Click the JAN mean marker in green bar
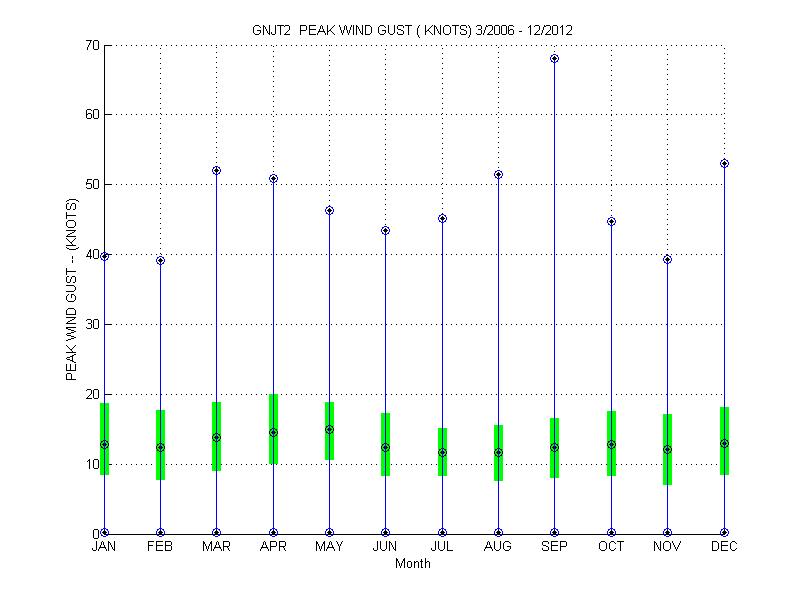Image resolution: width=800 pixels, height=600 pixels. pyautogui.click(x=105, y=444)
